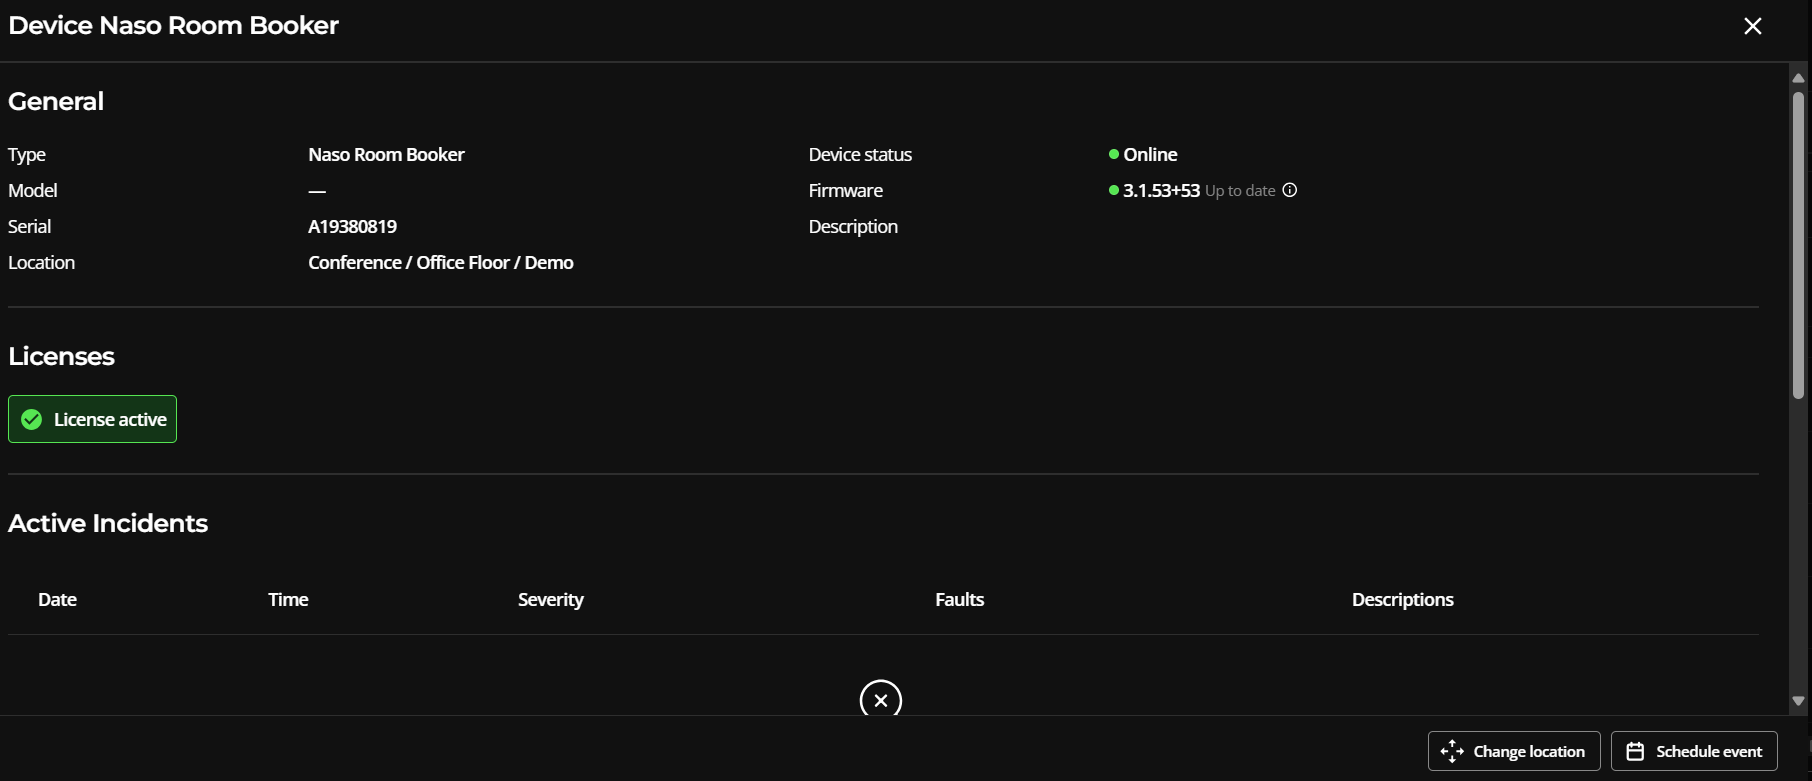
Task: Click the Model label
Action: point(33,190)
